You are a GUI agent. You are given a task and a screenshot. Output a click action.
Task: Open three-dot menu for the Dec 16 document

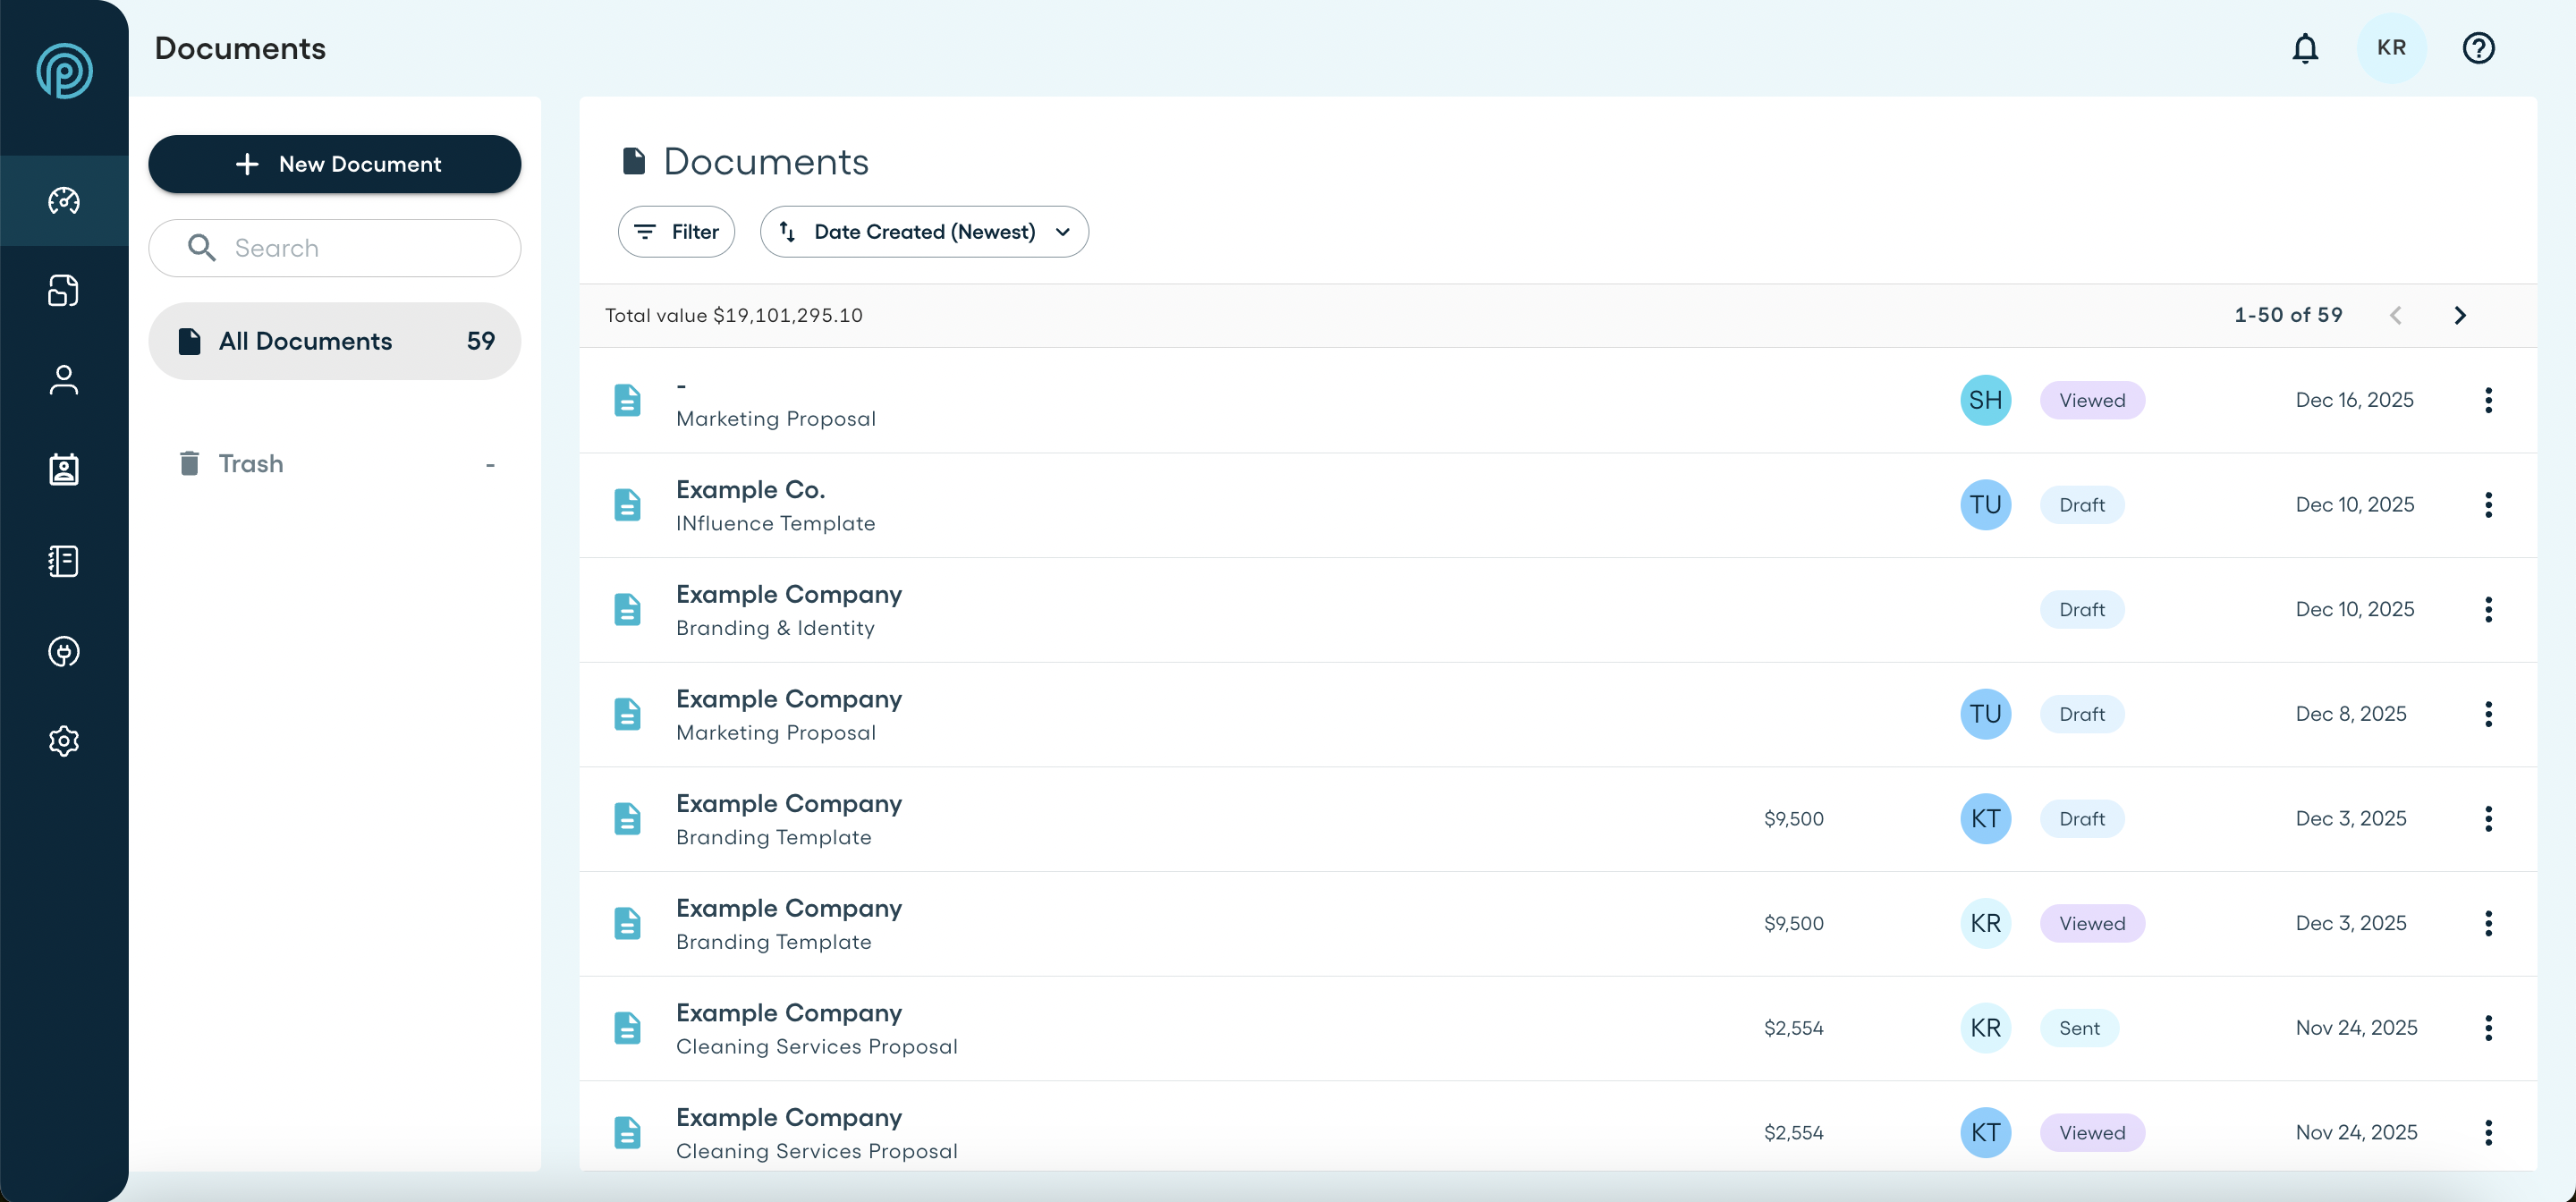point(2488,400)
